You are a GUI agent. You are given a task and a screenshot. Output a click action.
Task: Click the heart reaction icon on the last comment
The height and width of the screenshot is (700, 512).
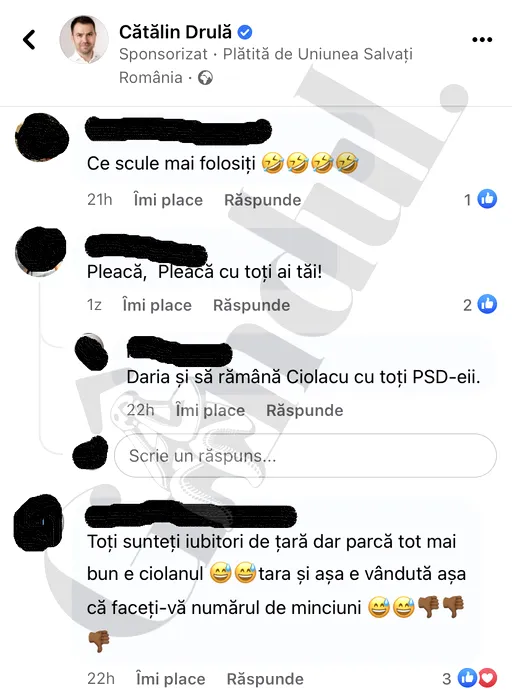tap(488, 678)
